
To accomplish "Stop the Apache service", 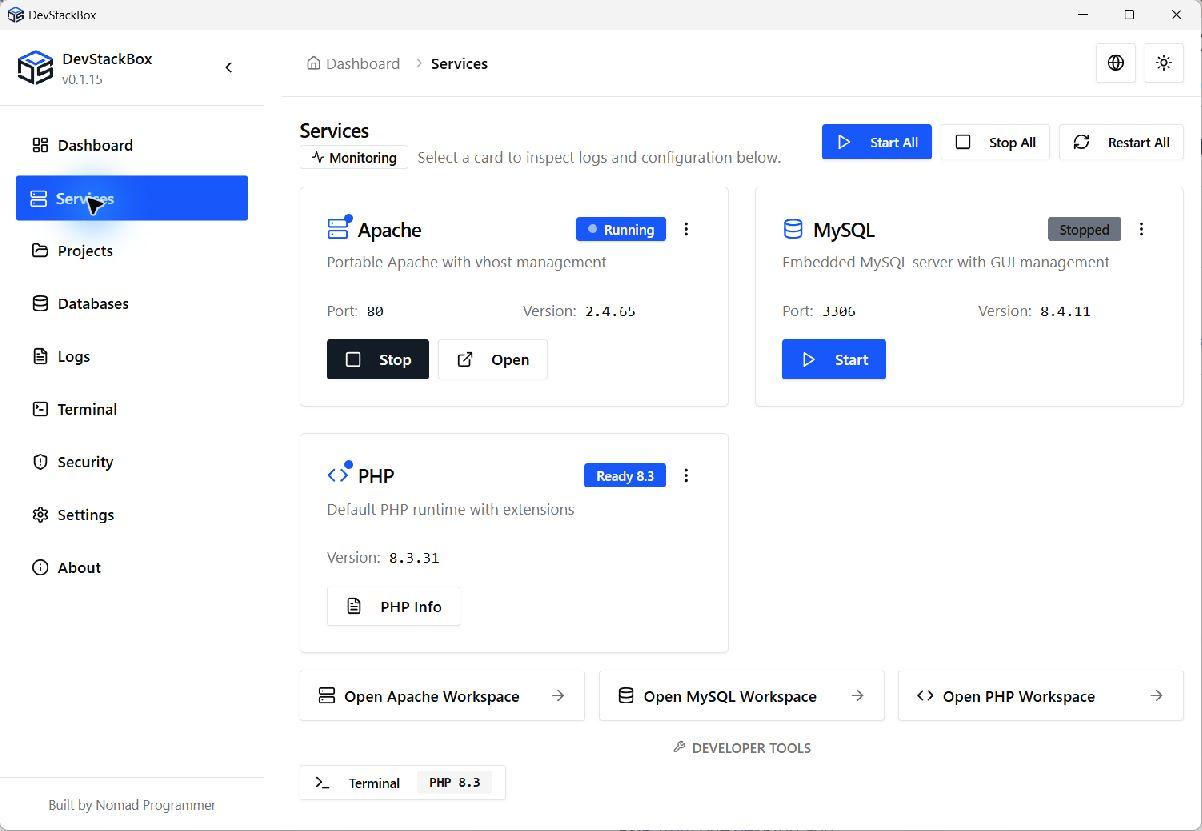I will [378, 359].
